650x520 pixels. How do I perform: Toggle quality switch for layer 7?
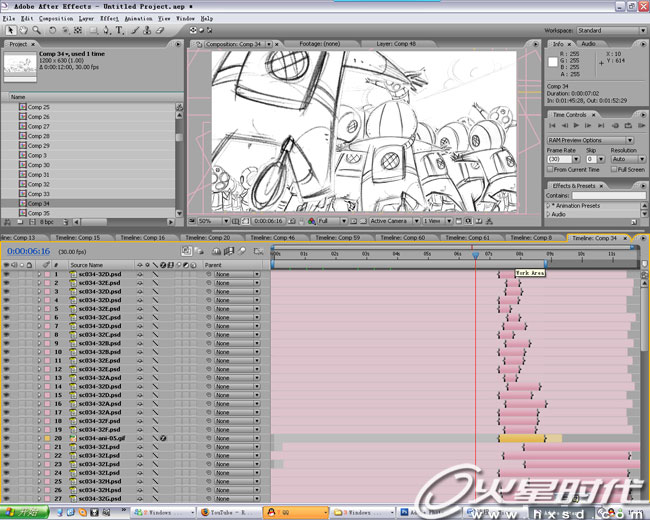click(x=155, y=326)
